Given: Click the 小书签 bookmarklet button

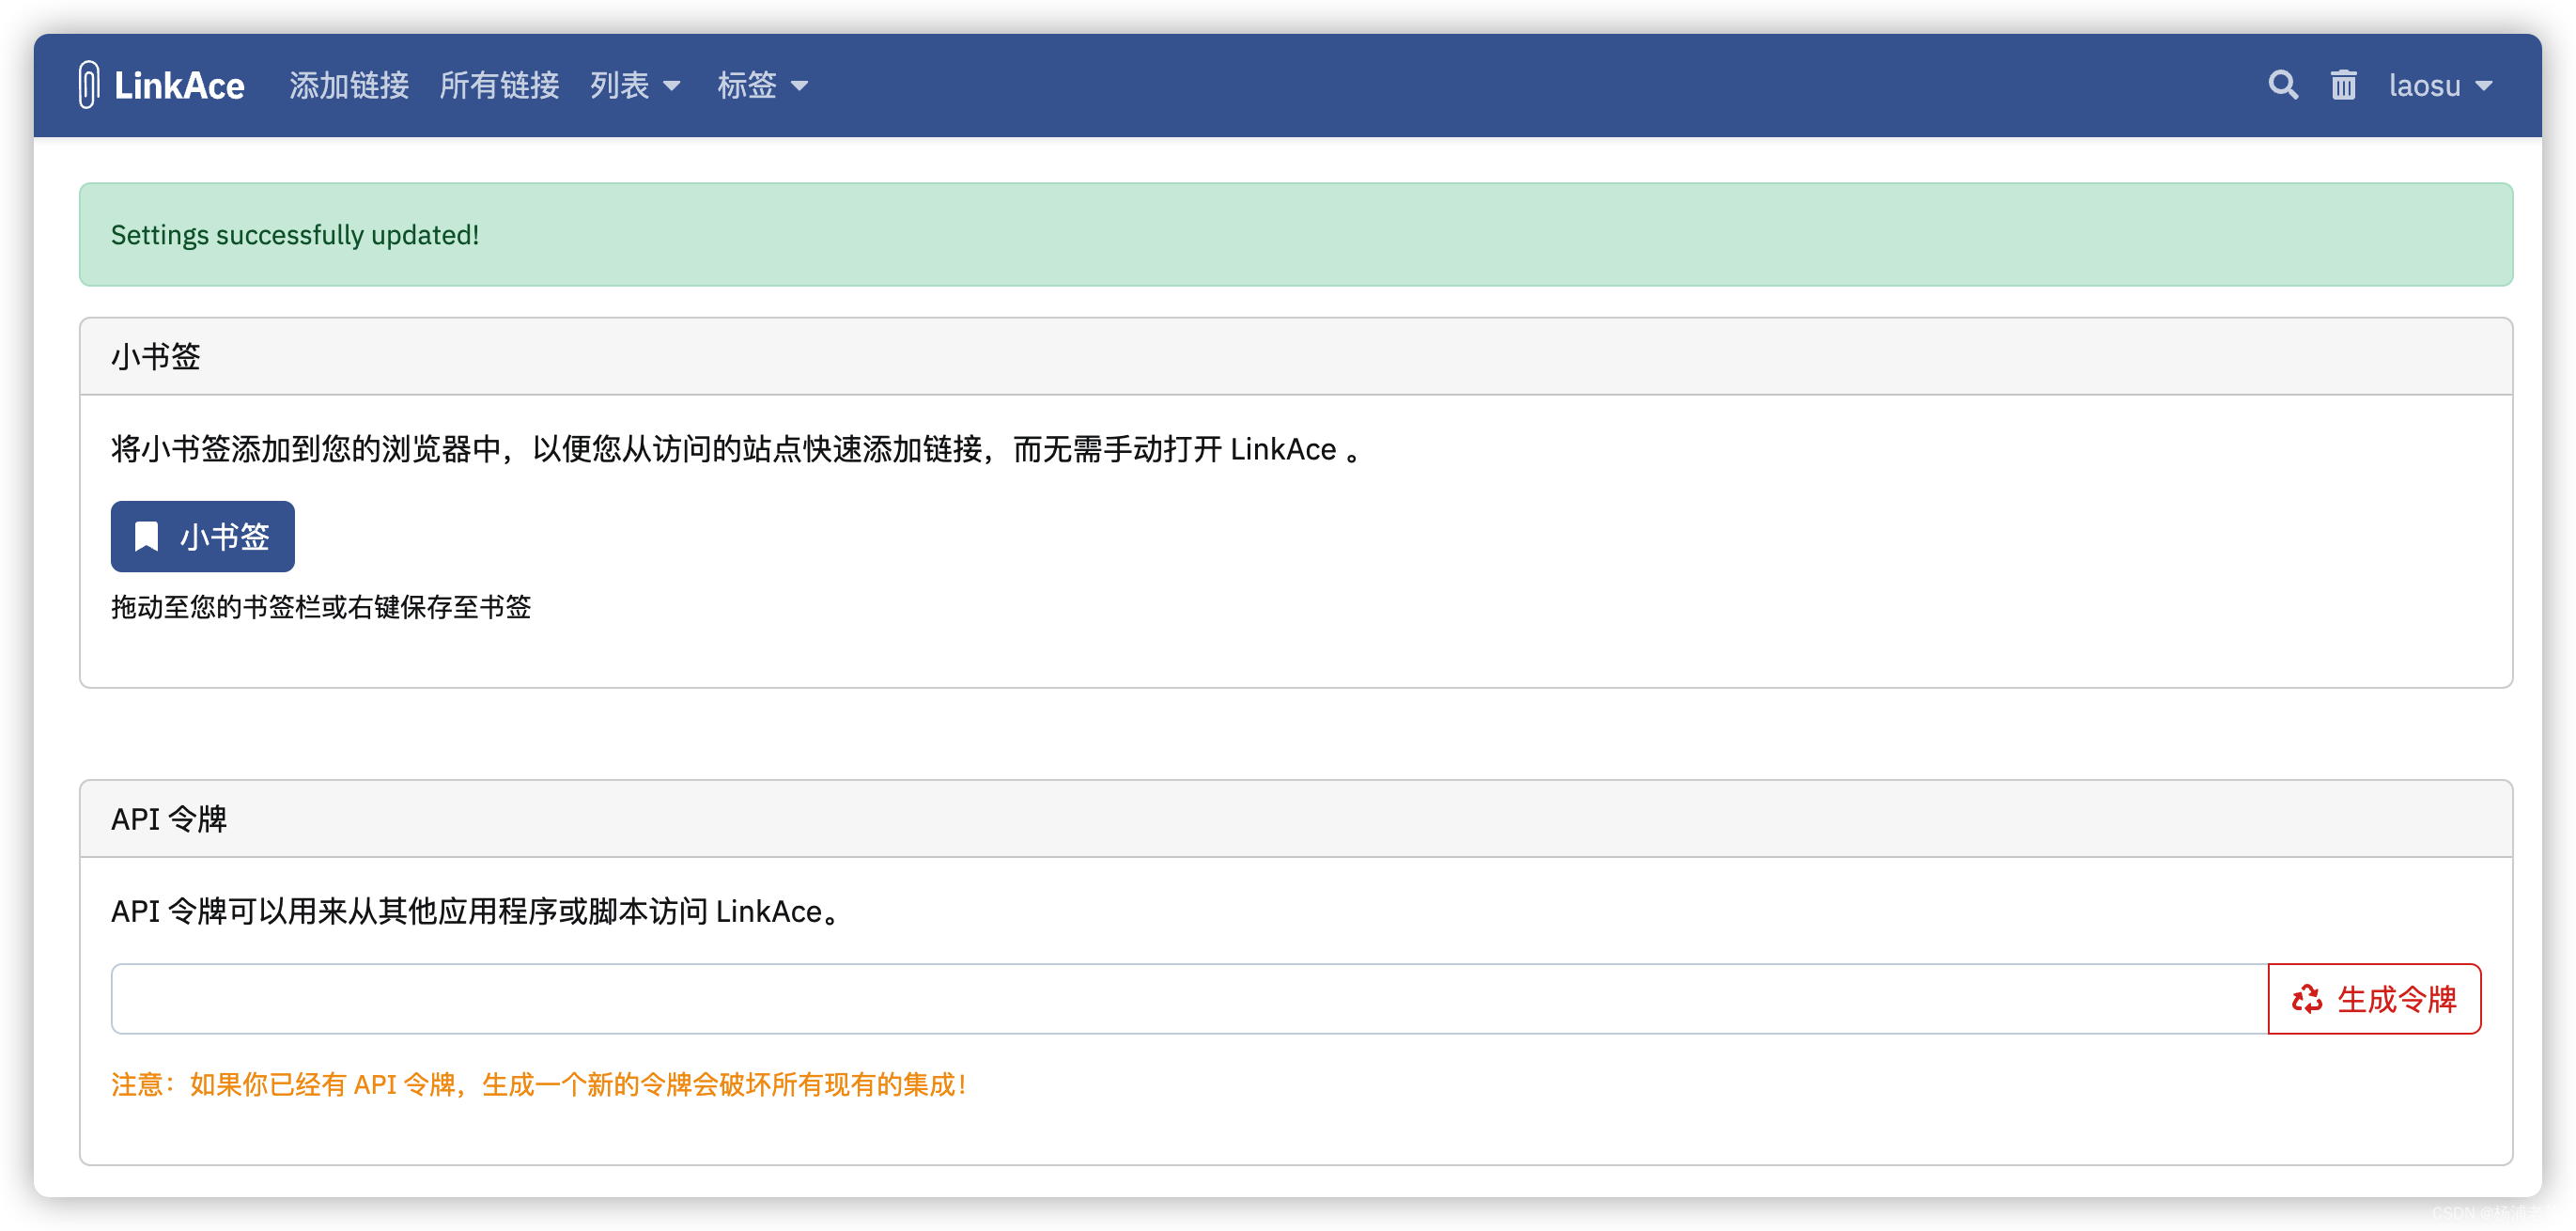Looking at the screenshot, I should click(x=202, y=536).
